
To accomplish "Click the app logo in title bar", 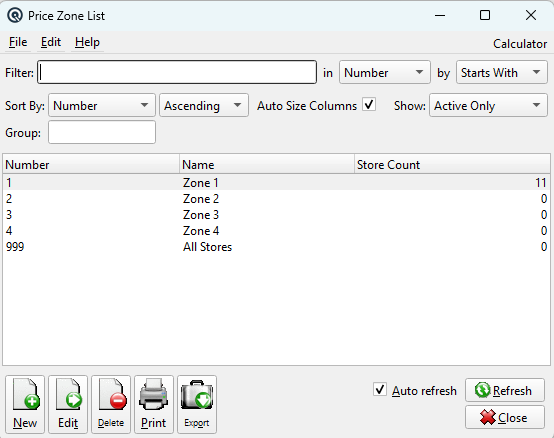I will (x=15, y=16).
